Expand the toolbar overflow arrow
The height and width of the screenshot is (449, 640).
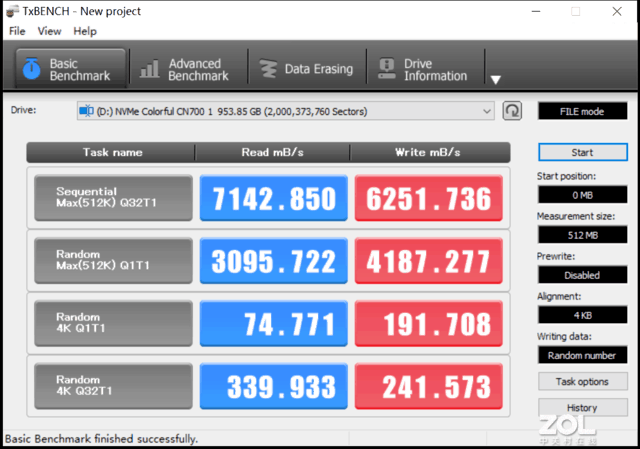[495, 80]
